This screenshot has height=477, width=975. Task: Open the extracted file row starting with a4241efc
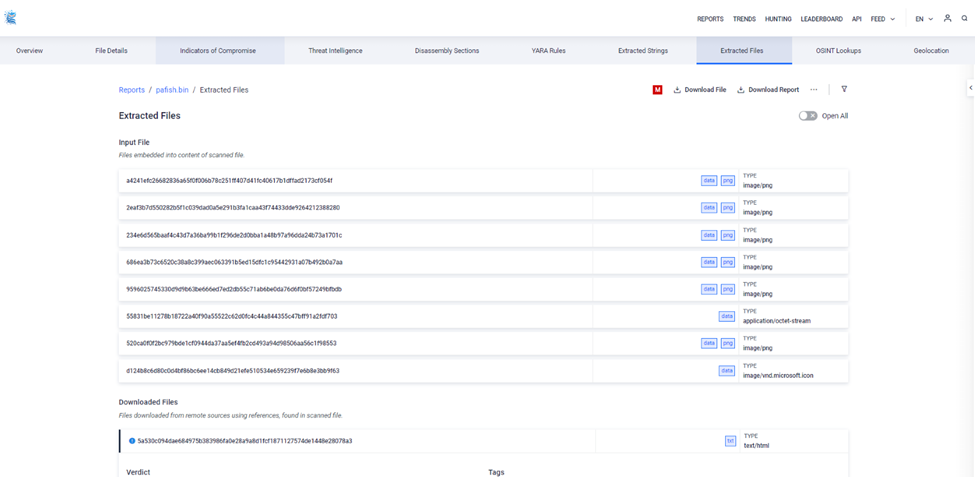pos(228,181)
